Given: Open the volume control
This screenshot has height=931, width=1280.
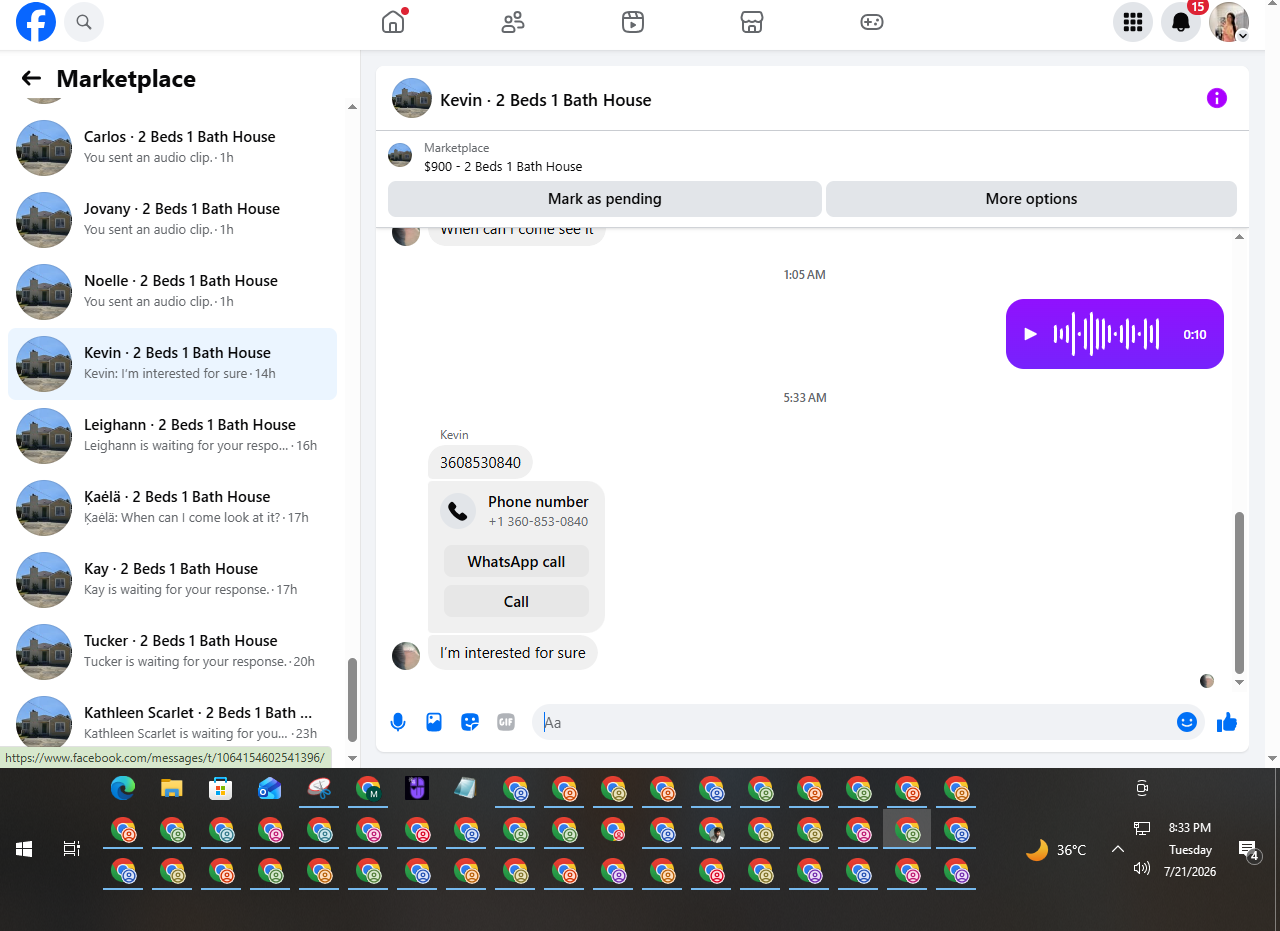Looking at the screenshot, I should 1142,868.
